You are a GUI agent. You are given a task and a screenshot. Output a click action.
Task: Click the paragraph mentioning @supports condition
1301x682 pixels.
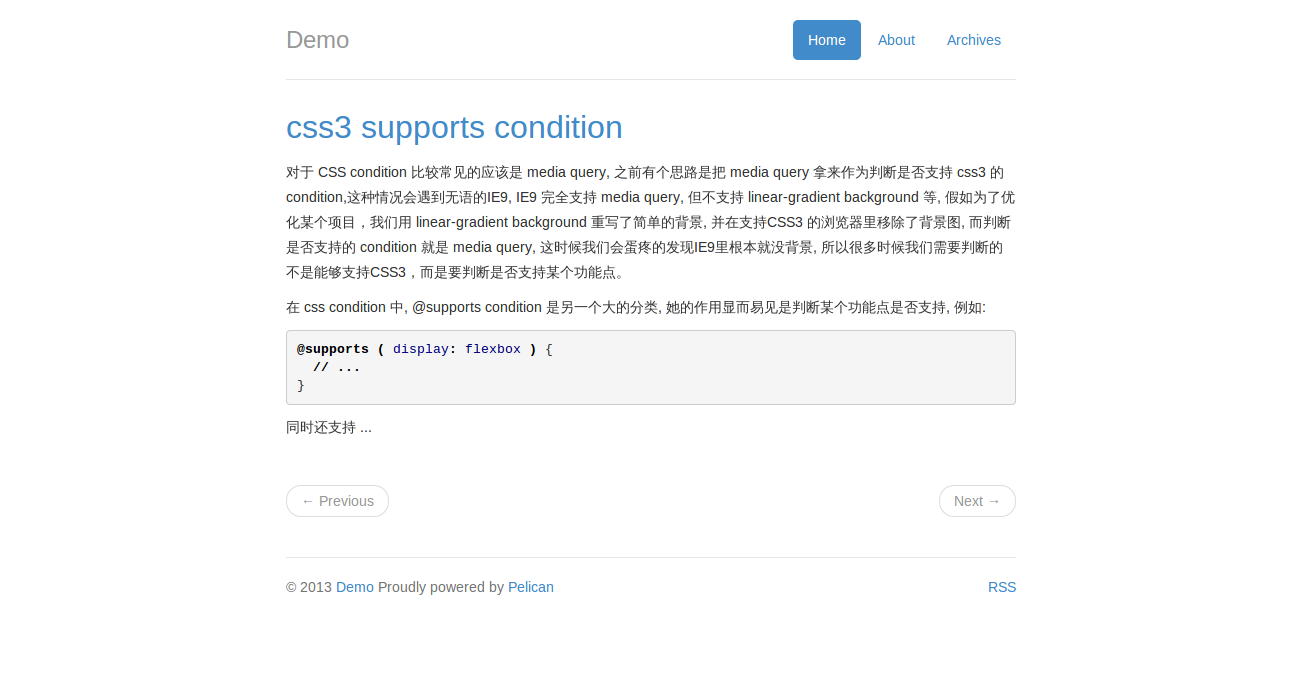coord(635,307)
